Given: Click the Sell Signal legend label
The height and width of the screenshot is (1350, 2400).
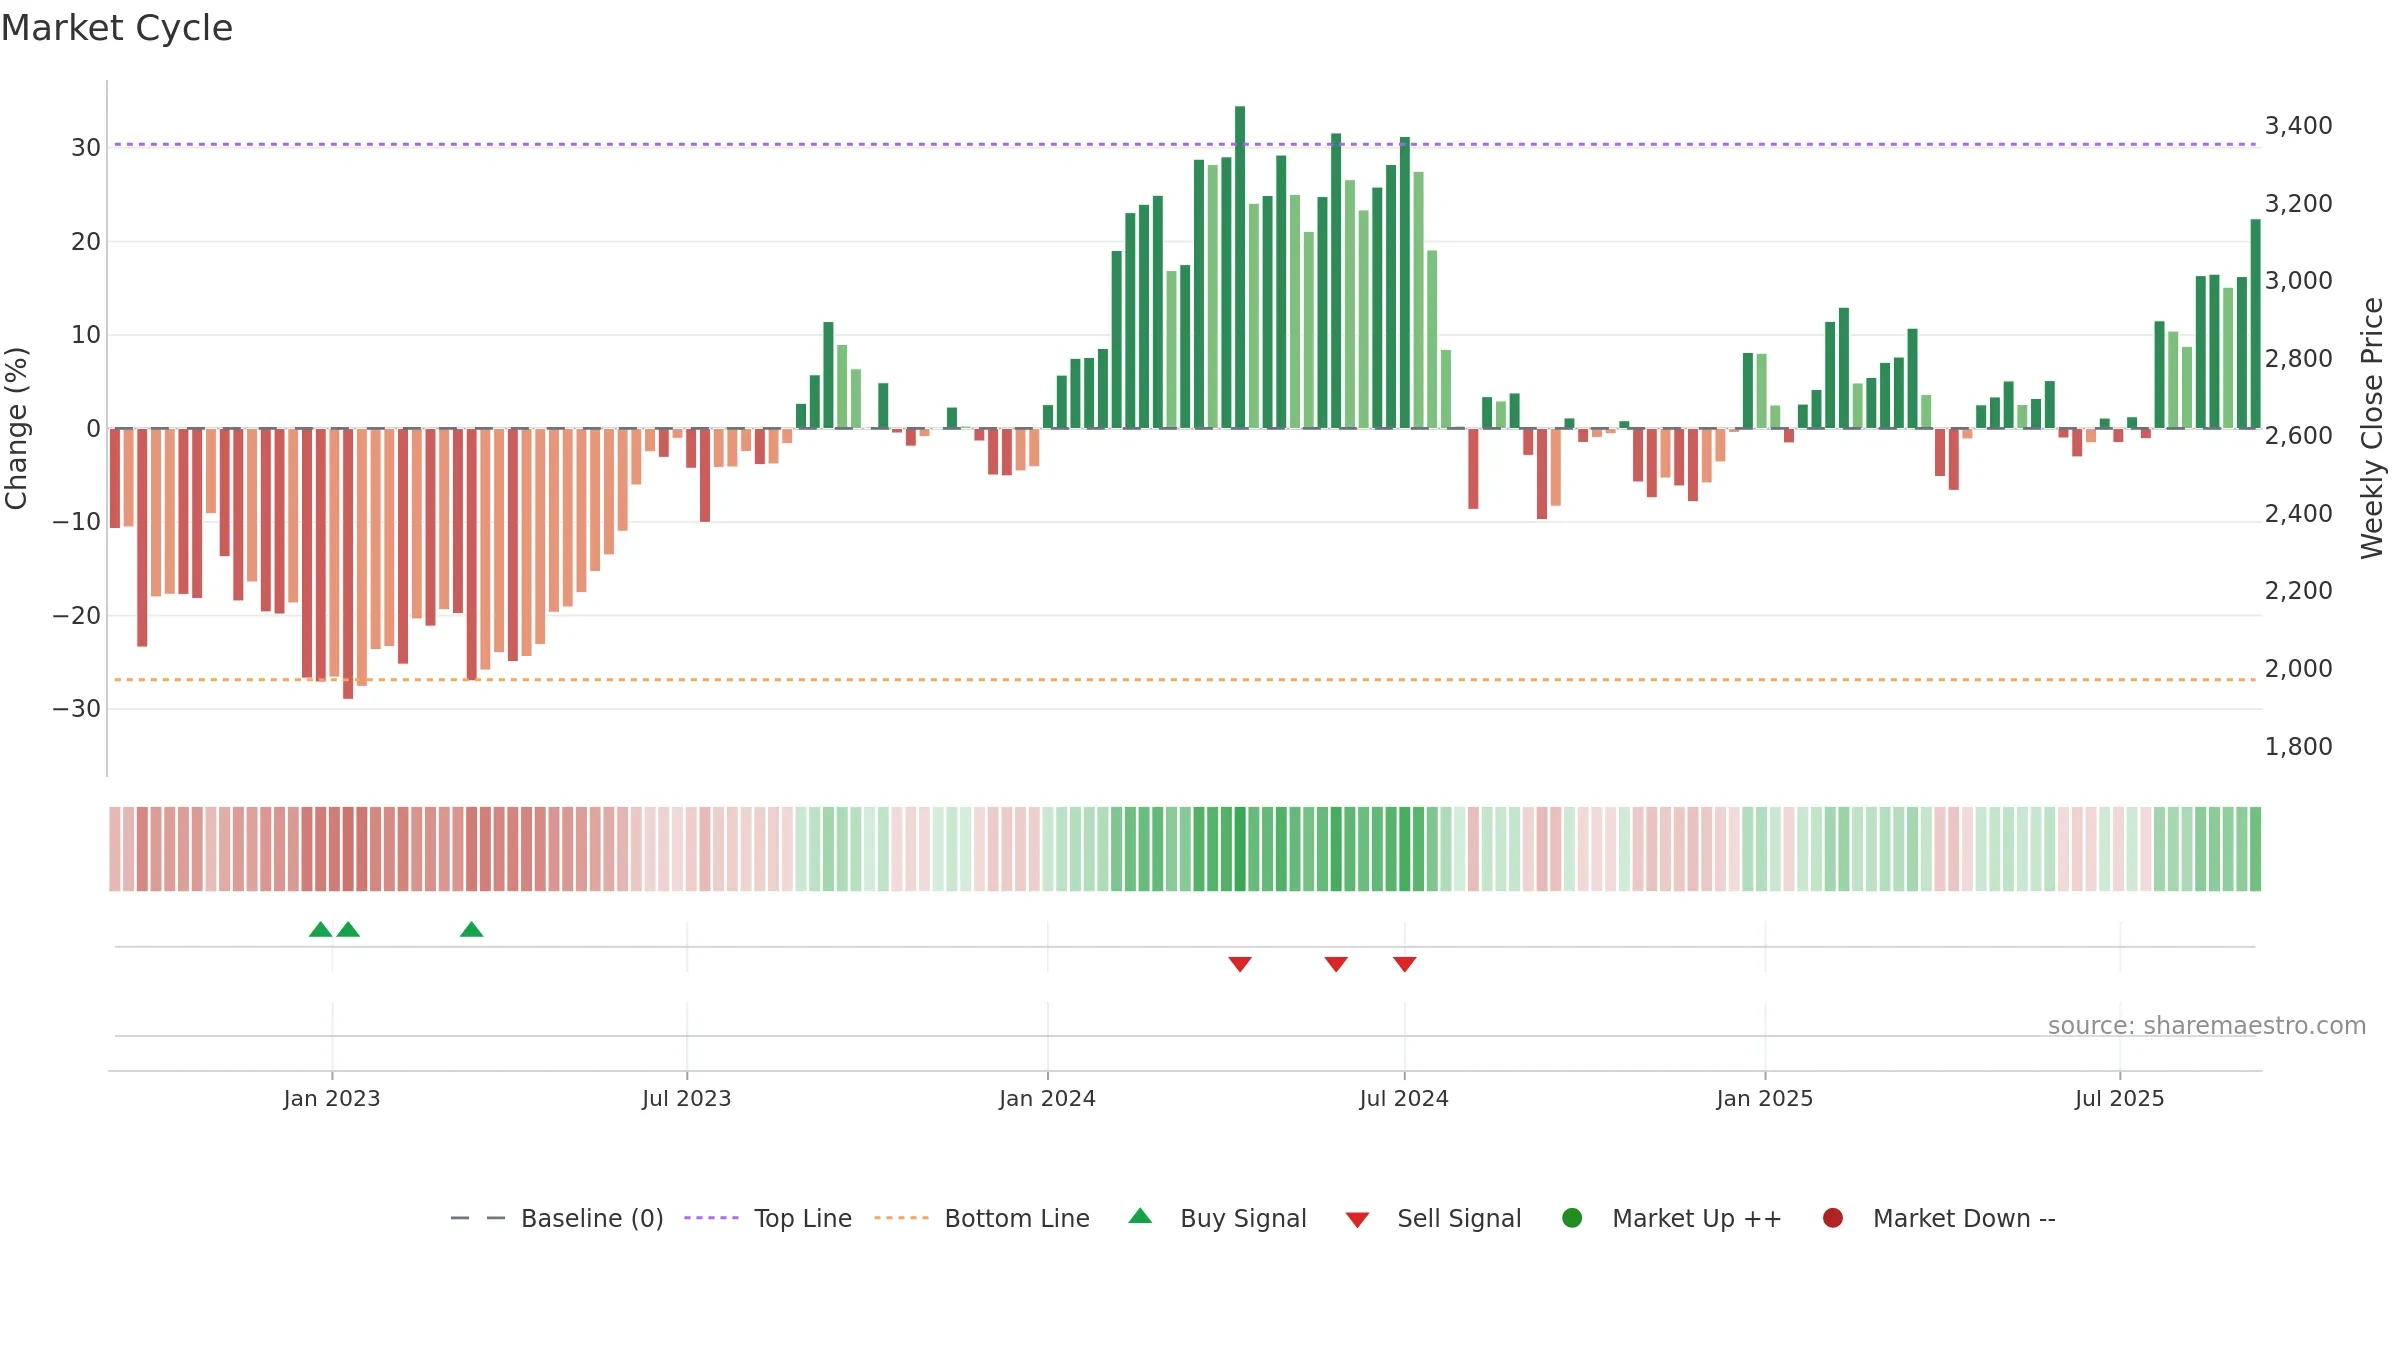Looking at the screenshot, I should click(1459, 1218).
